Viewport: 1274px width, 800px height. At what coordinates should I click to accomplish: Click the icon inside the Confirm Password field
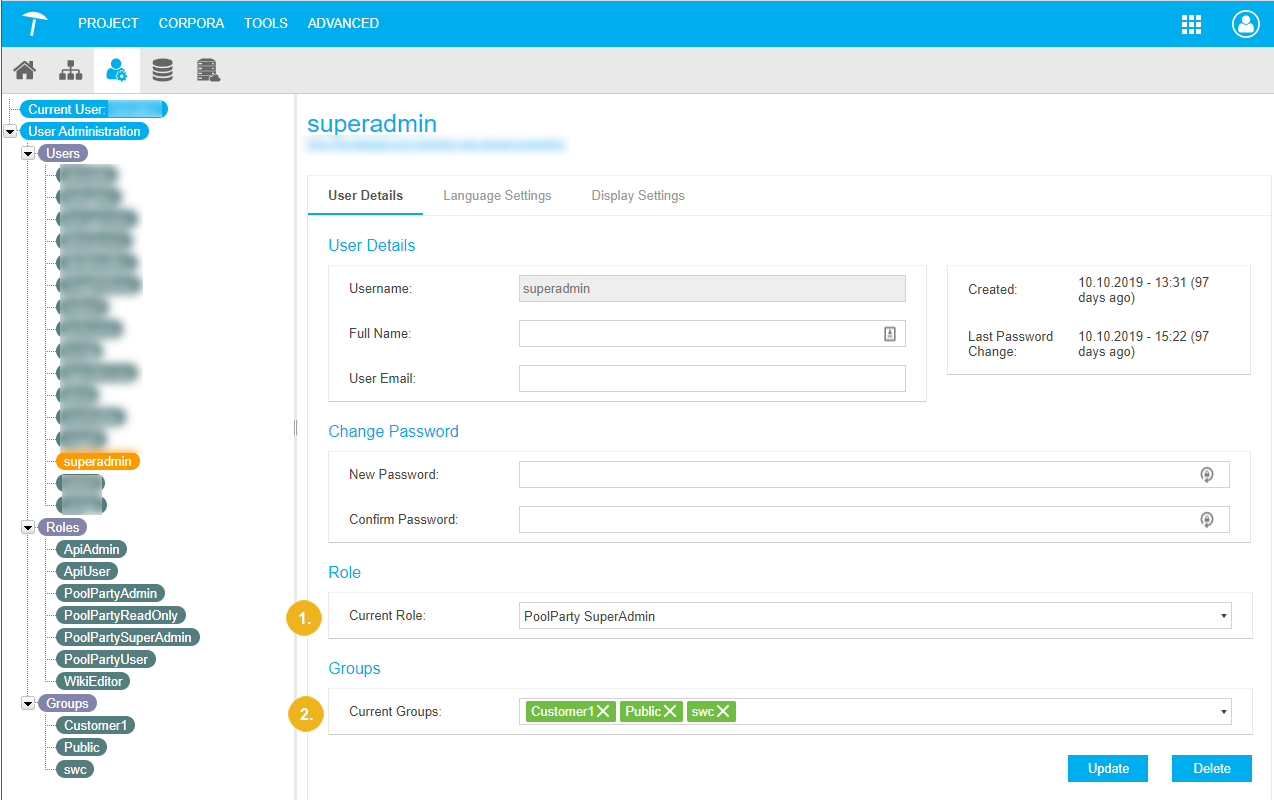click(x=1207, y=520)
